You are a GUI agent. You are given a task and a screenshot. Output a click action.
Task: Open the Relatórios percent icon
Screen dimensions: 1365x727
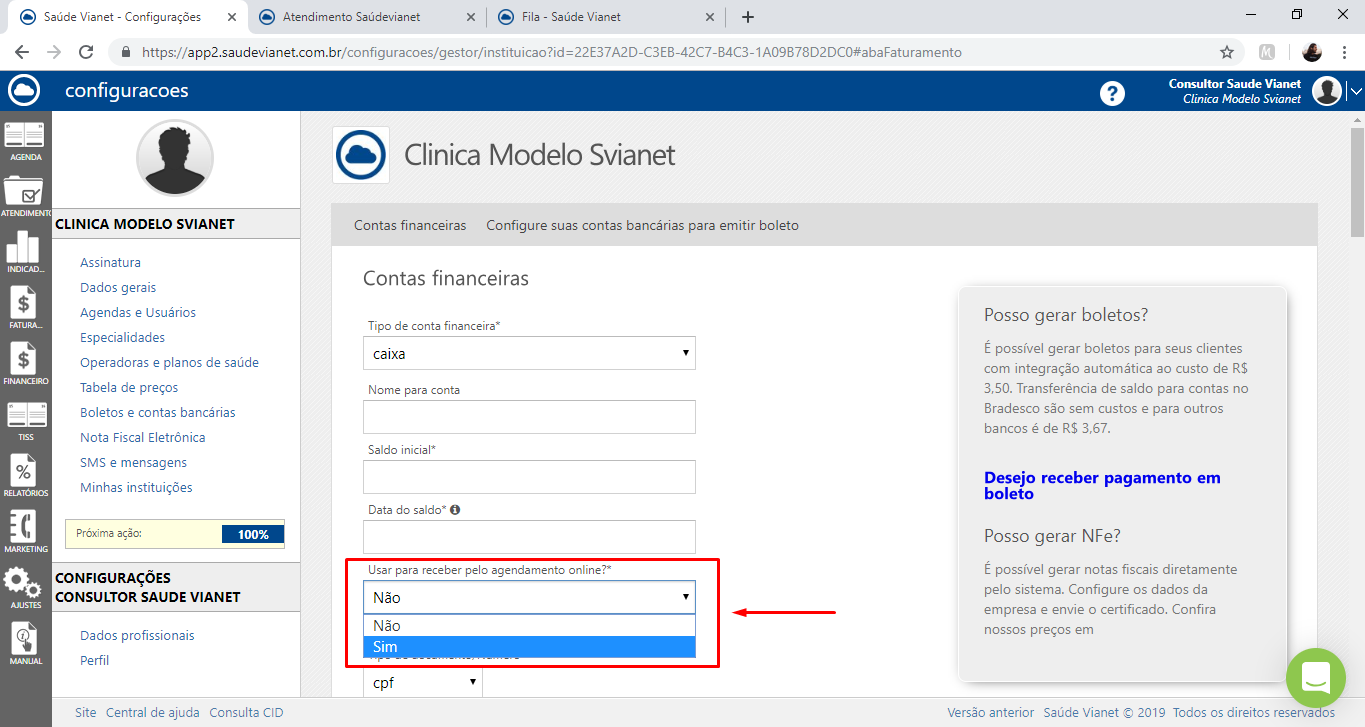tap(26, 477)
